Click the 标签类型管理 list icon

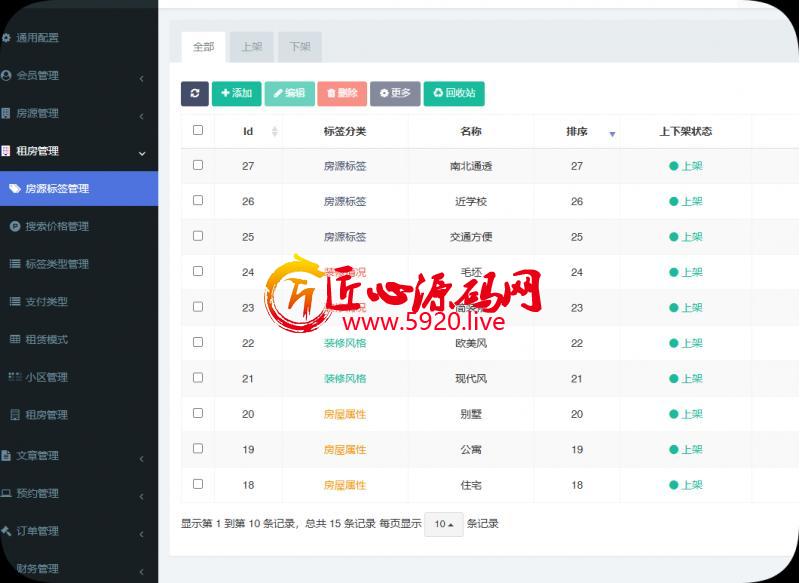15,264
